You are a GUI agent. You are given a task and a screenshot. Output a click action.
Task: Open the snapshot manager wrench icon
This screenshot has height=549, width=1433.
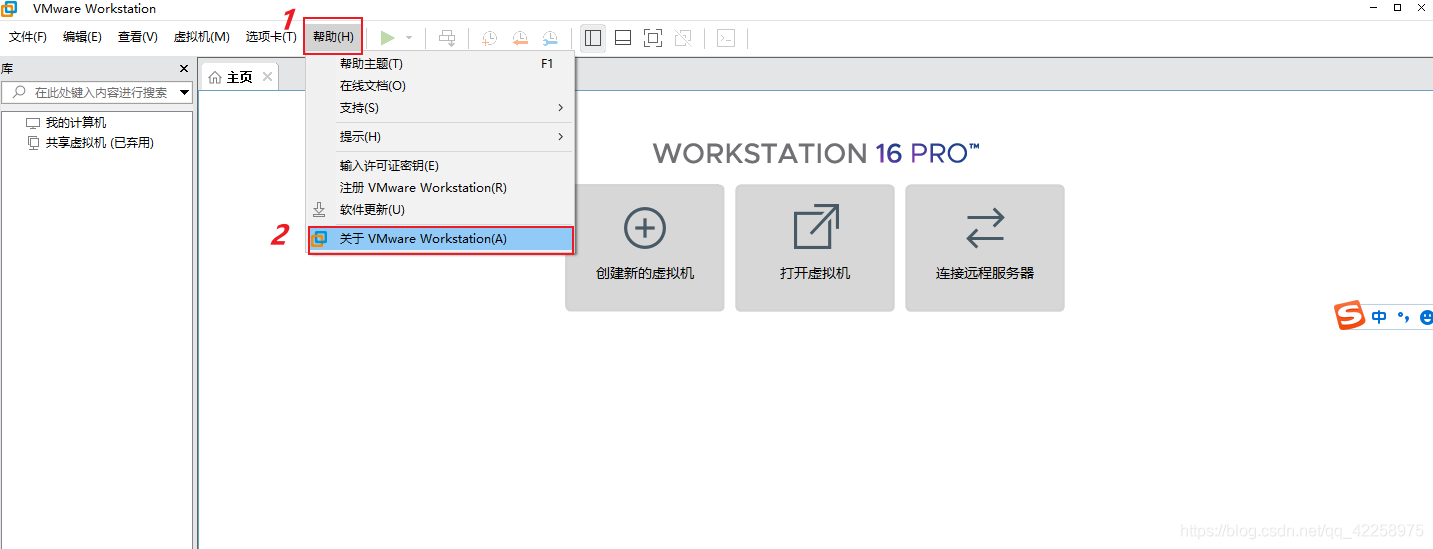(x=551, y=38)
